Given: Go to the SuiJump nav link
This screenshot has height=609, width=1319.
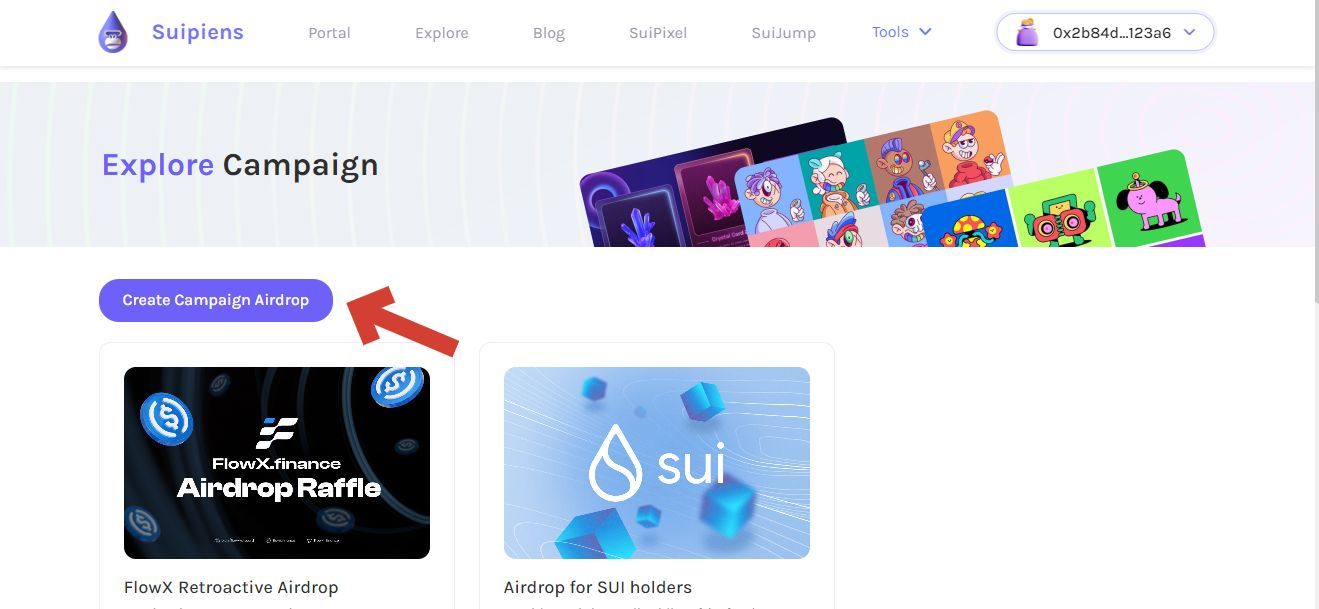Looking at the screenshot, I should (784, 33).
